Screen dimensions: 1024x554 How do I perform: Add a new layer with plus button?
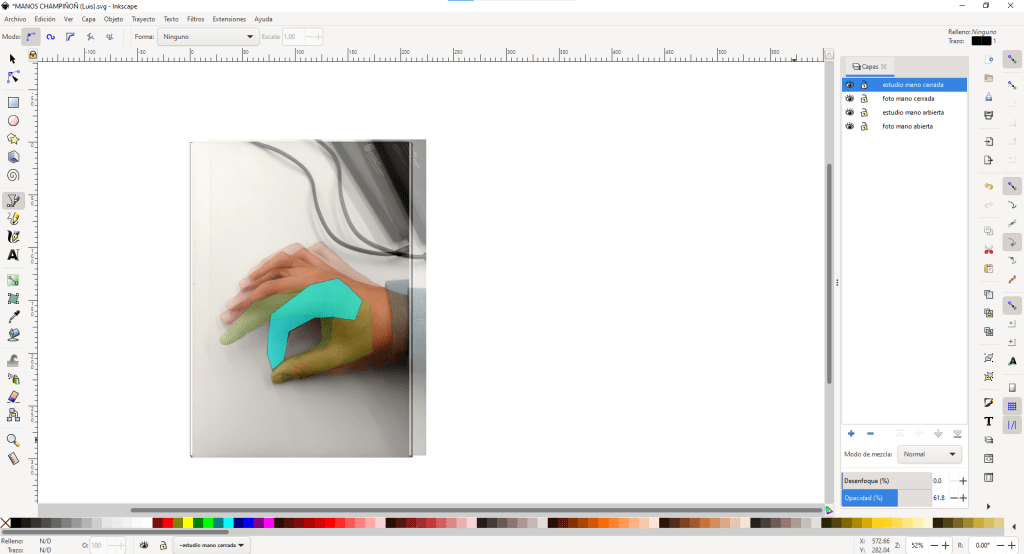click(851, 433)
